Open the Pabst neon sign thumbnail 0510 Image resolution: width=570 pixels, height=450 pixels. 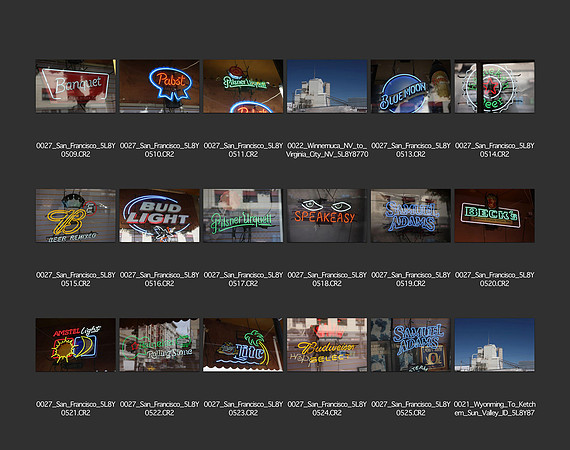click(x=159, y=87)
